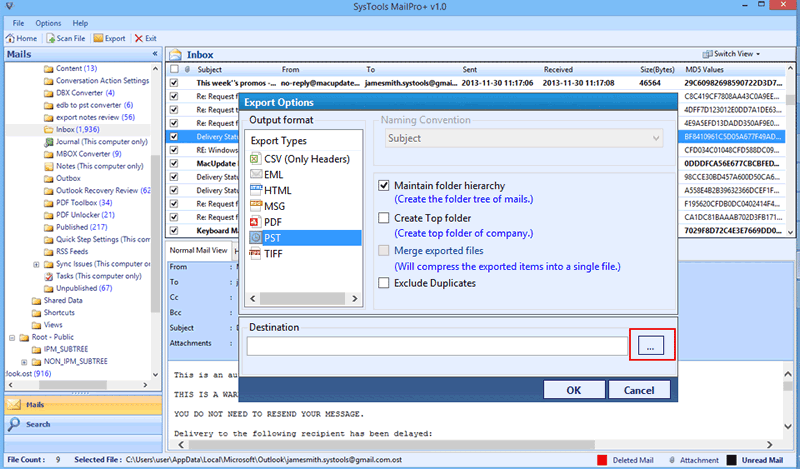Screen dimensions: 800x469
Task: Open the Options menu
Action: point(48,23)
